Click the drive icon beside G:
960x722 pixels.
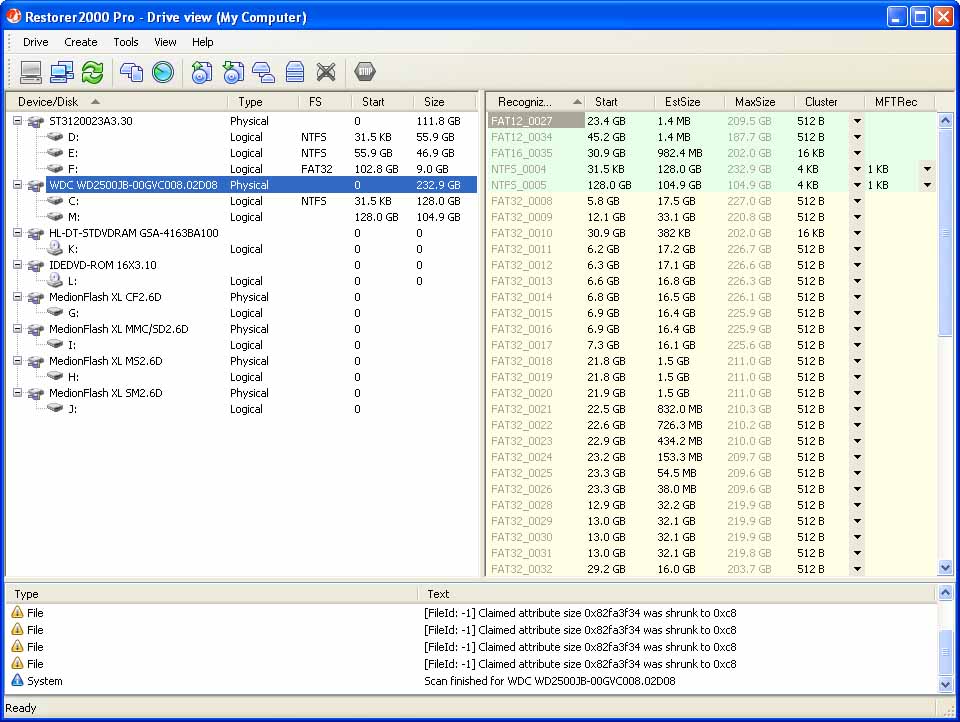point(55,312)
